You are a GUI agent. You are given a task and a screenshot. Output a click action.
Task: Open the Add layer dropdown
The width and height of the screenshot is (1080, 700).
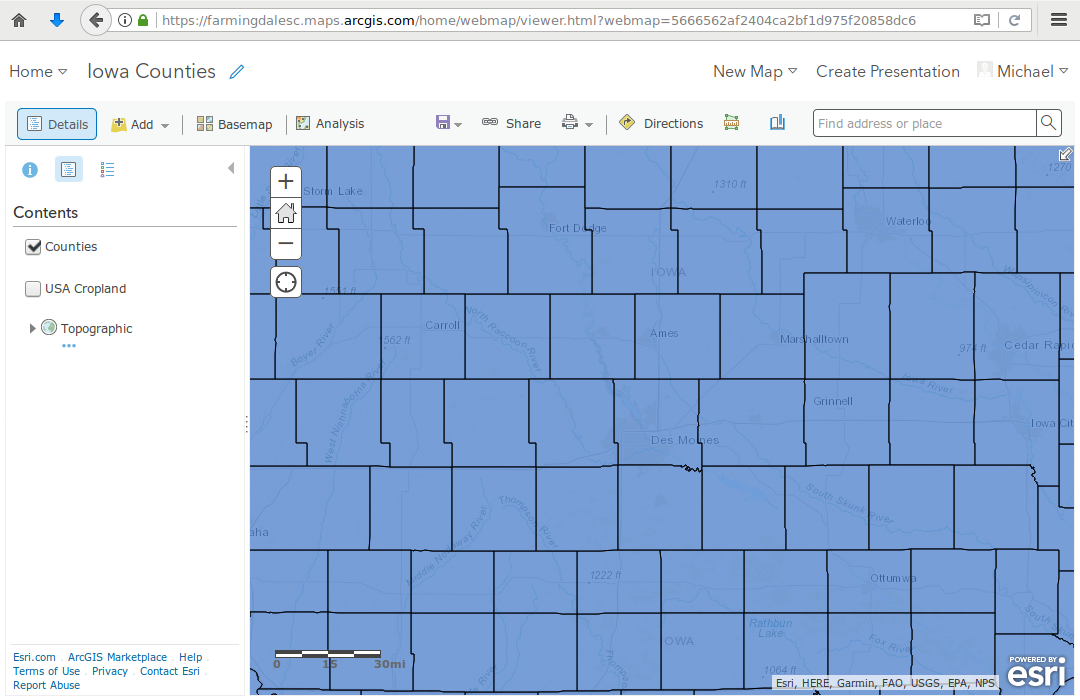141,124
